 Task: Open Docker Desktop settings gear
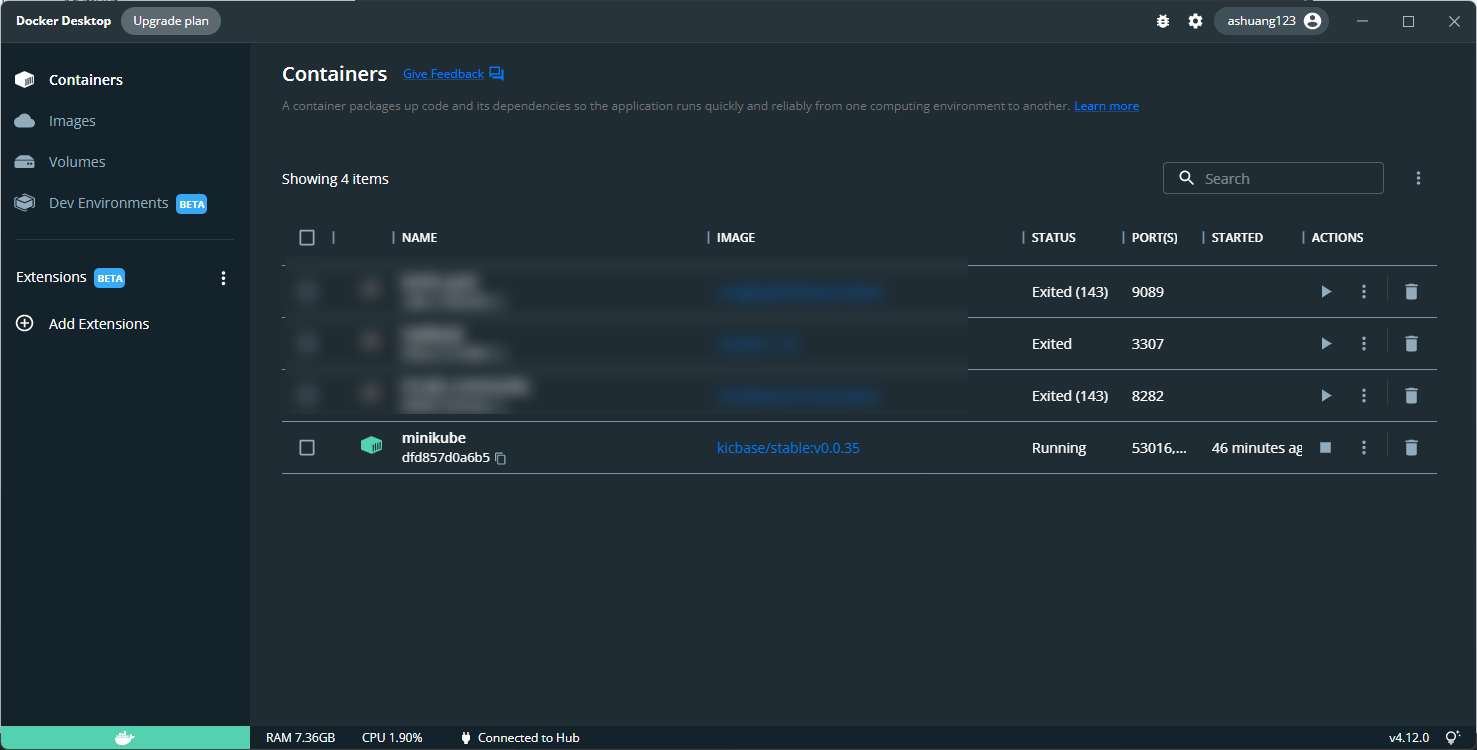click(1195, 21)
